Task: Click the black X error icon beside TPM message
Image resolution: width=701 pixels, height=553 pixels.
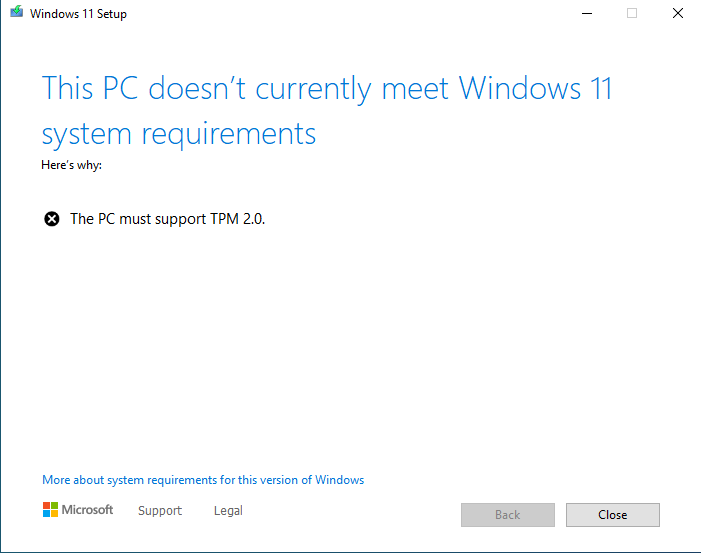Action: [x=51, y=219]
